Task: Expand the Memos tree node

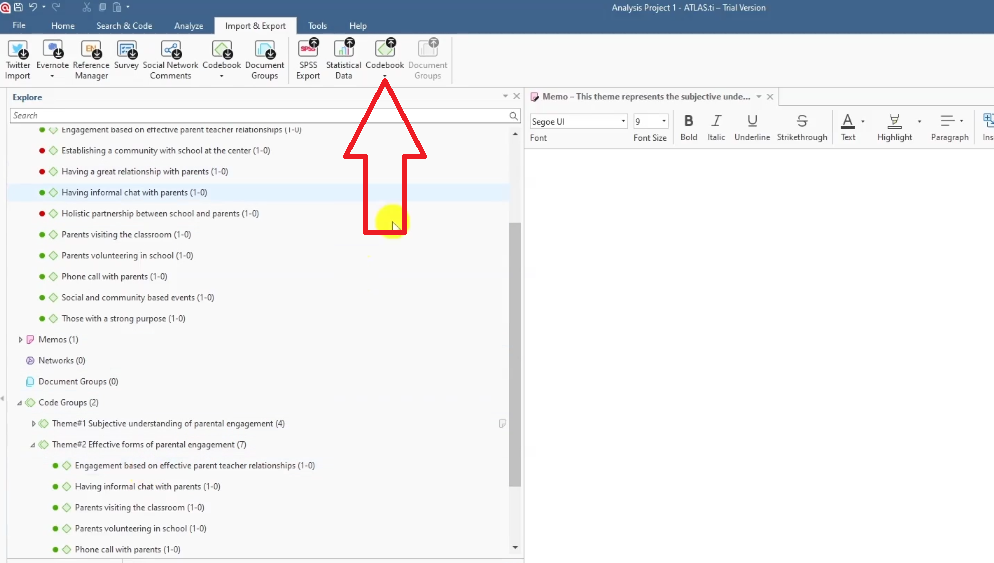Action: 20,340
